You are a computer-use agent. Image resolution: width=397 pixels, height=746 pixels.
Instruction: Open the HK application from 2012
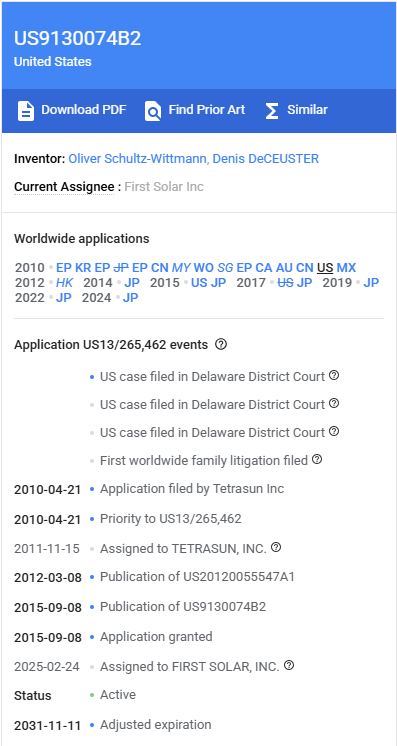[64, 283]
